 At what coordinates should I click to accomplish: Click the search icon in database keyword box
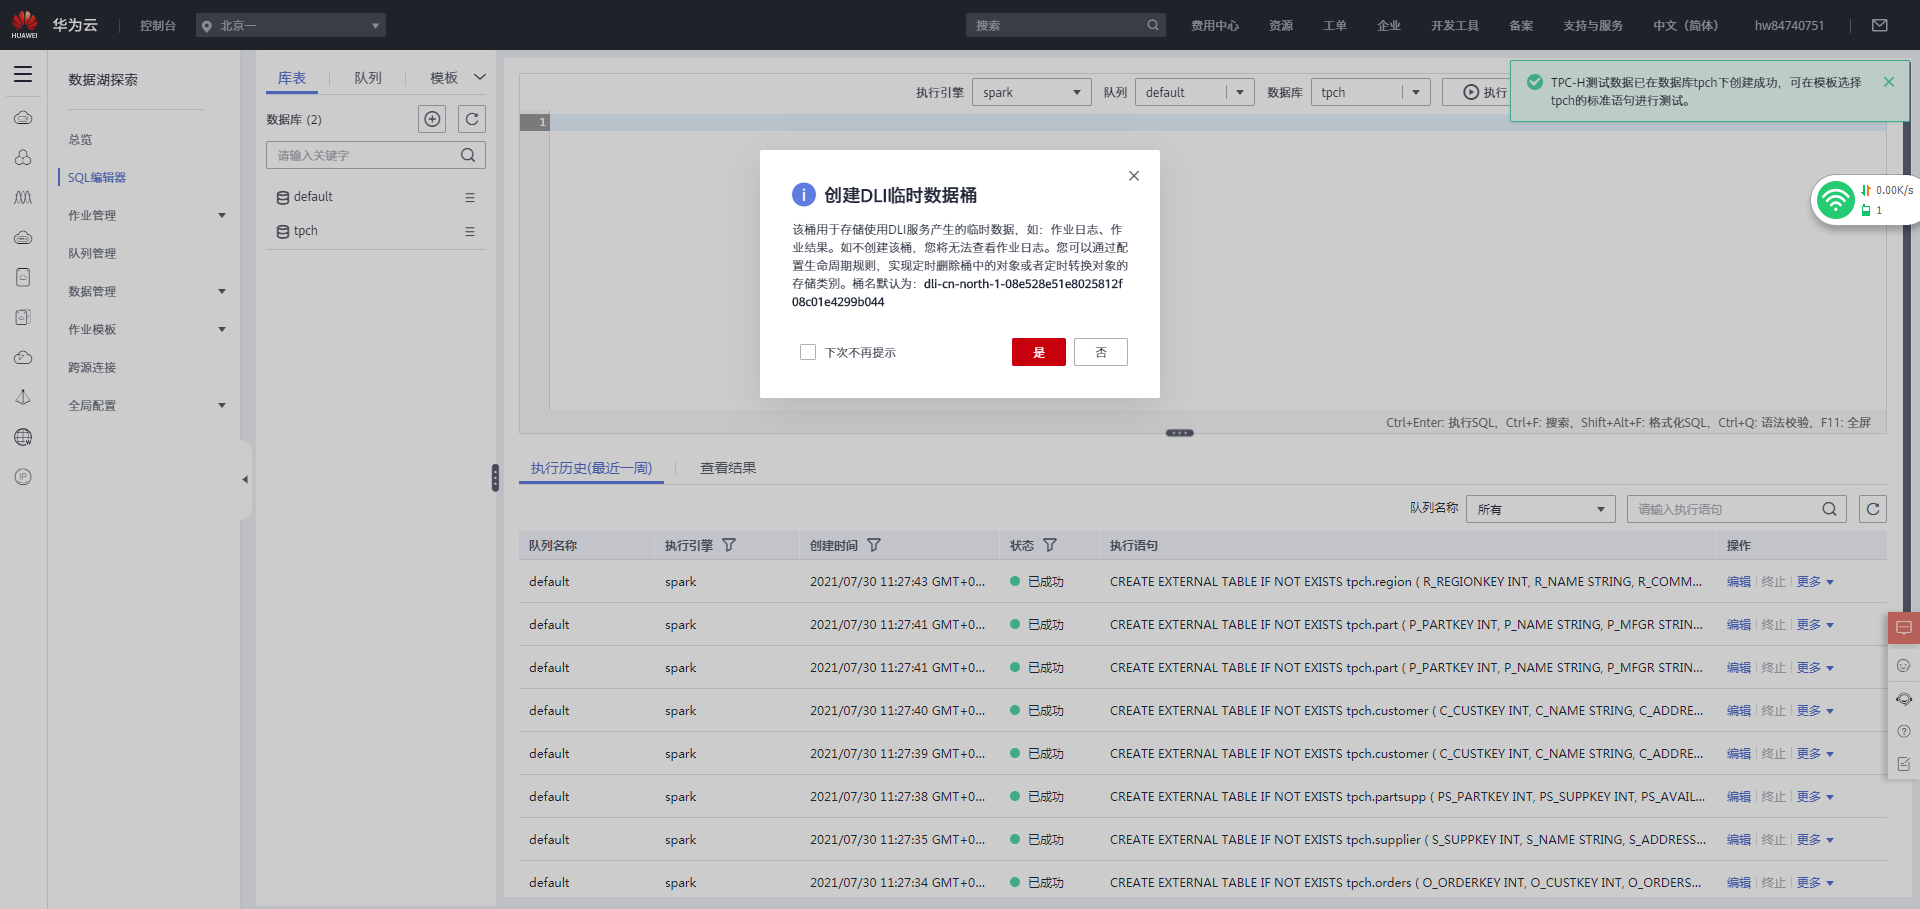[x=468, y=155]
